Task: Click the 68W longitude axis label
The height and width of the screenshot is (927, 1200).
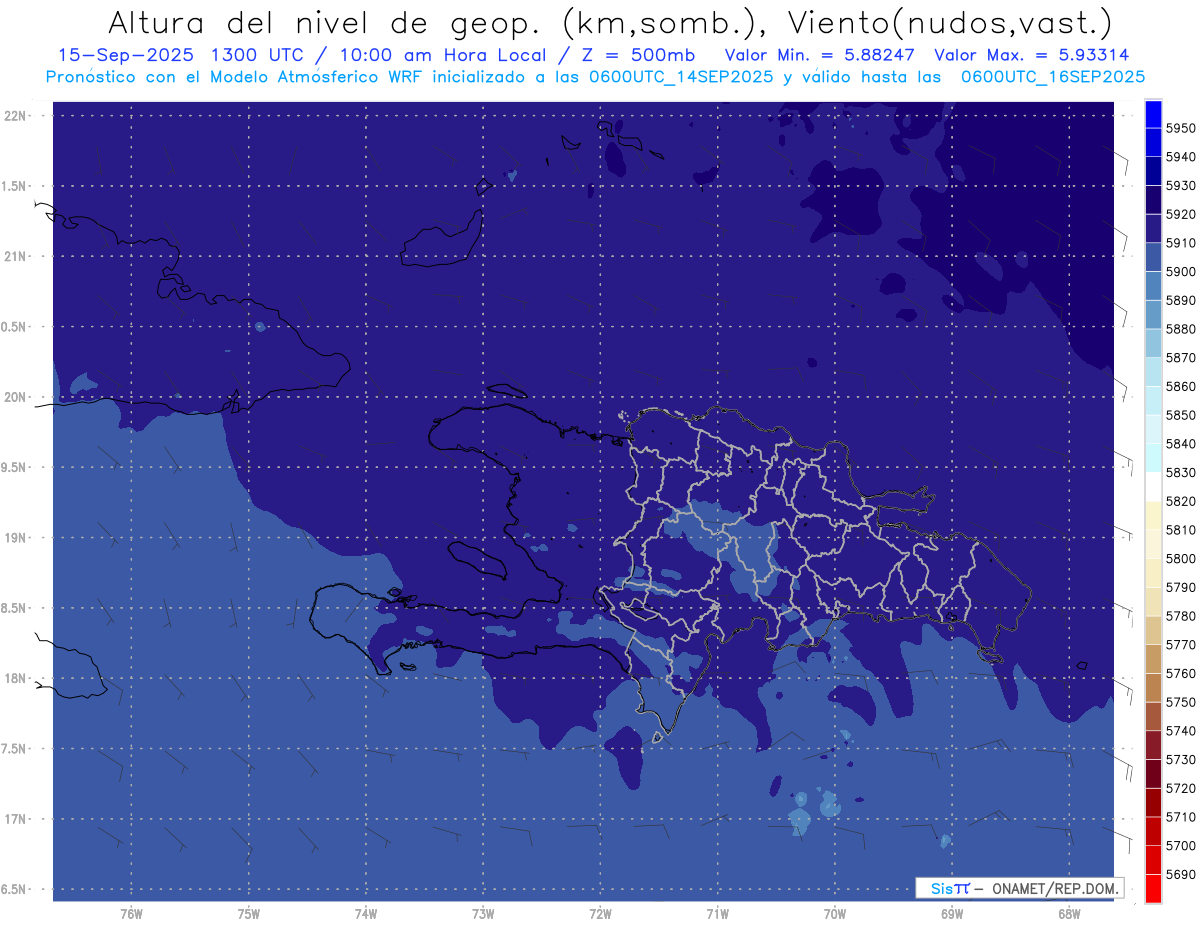Action: pyautogui.click(x=1069, y=914)
